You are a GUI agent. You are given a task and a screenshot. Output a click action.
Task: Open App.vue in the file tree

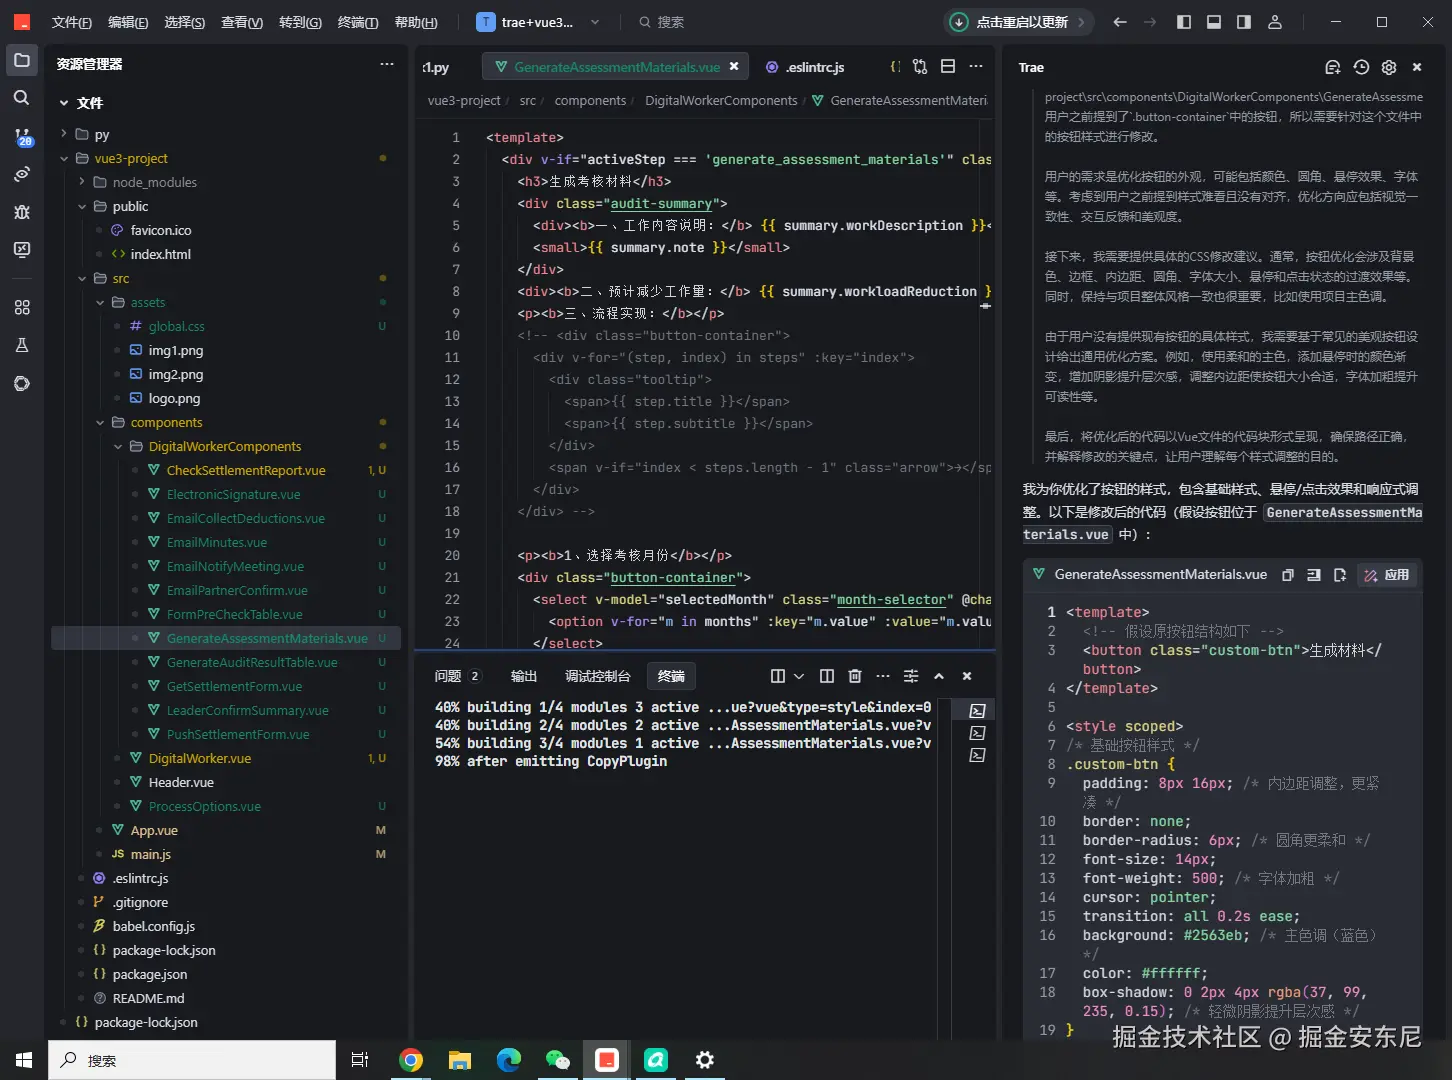tap(154, 830)
